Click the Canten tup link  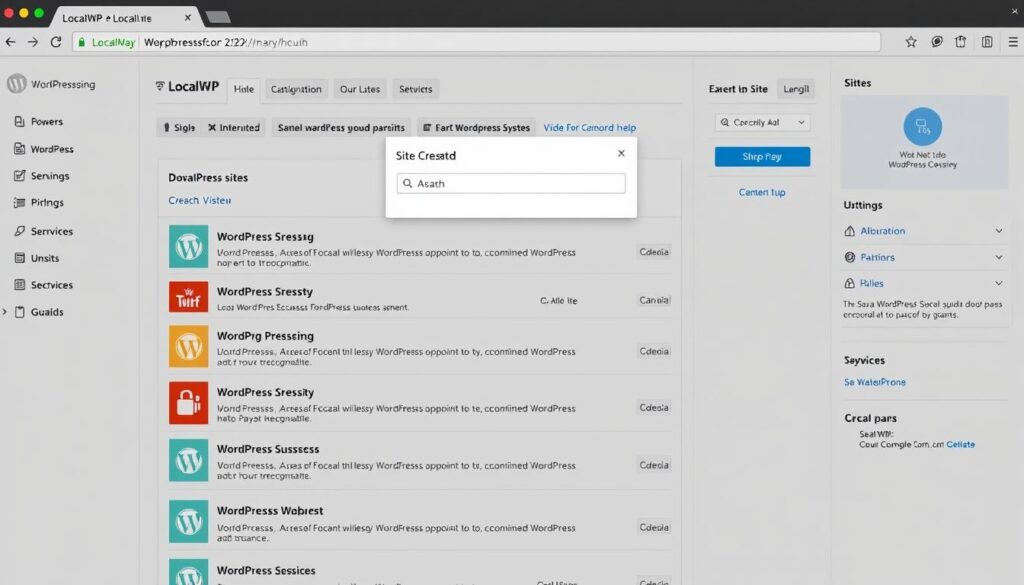tap(762, 192)
